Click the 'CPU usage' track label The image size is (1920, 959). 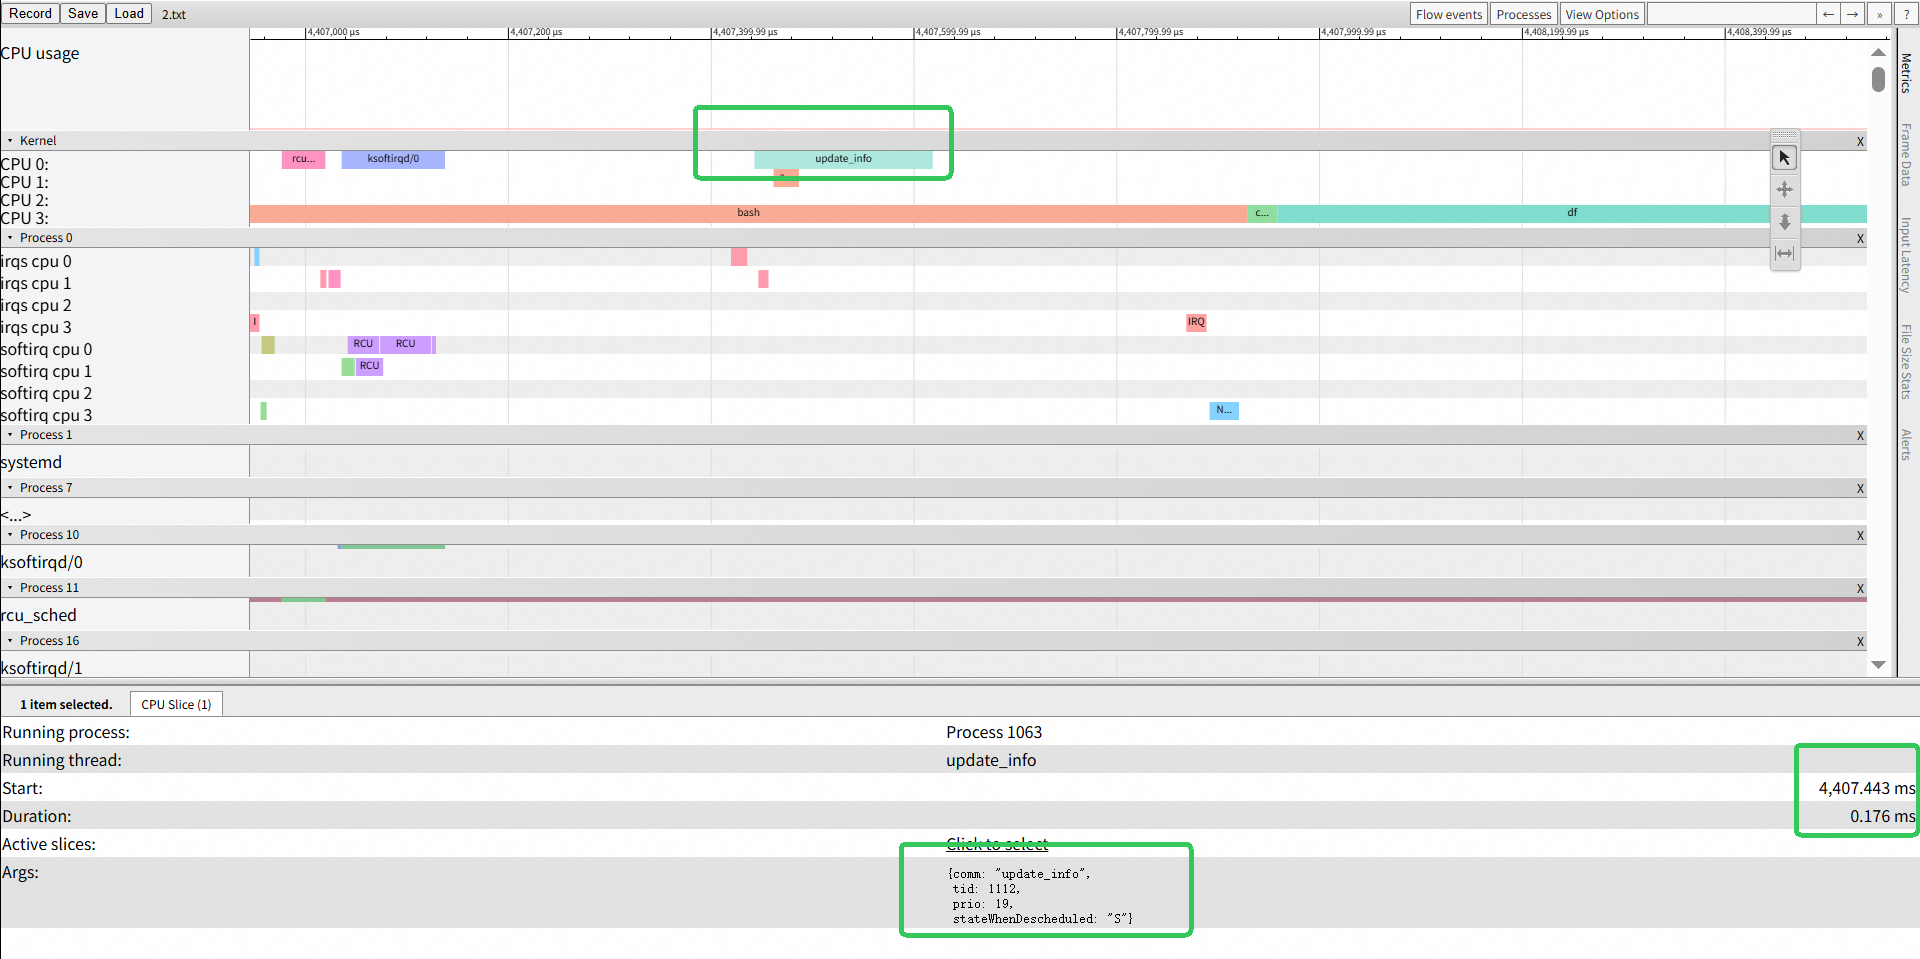coord(40,54)
